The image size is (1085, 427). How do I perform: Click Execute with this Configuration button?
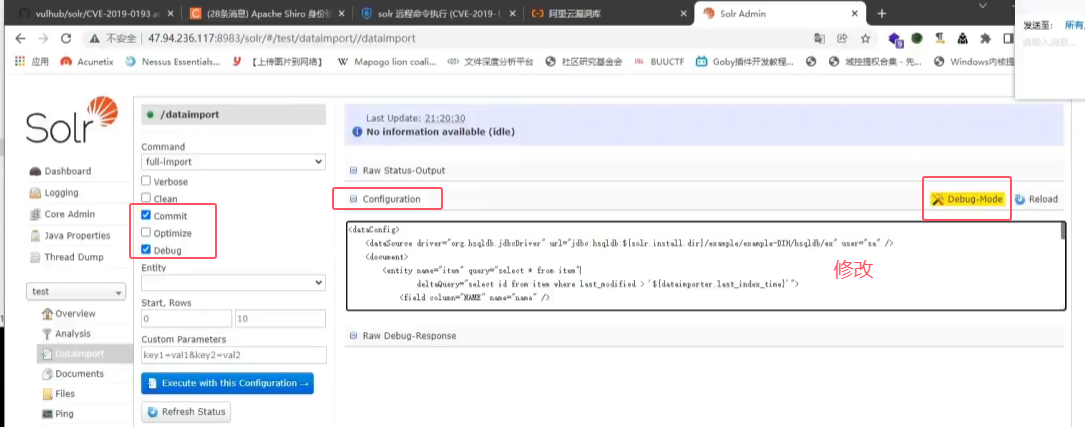228,383
